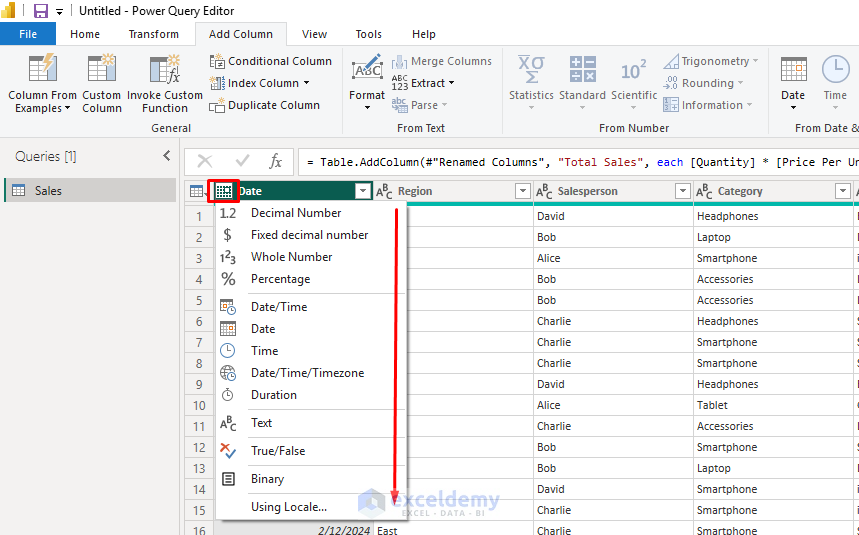Click the Salesperson column ABC type icon
Viewport: 859px width, 535px height.
[x=544, y=191]
